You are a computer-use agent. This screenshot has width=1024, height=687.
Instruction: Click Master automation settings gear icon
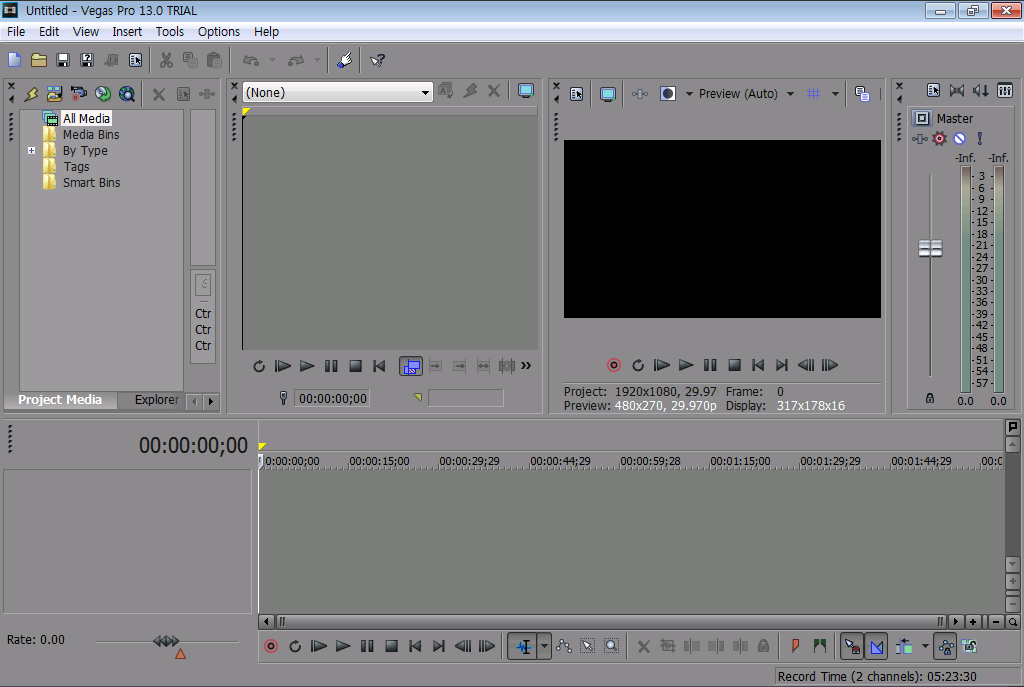[x=939, y=138]
